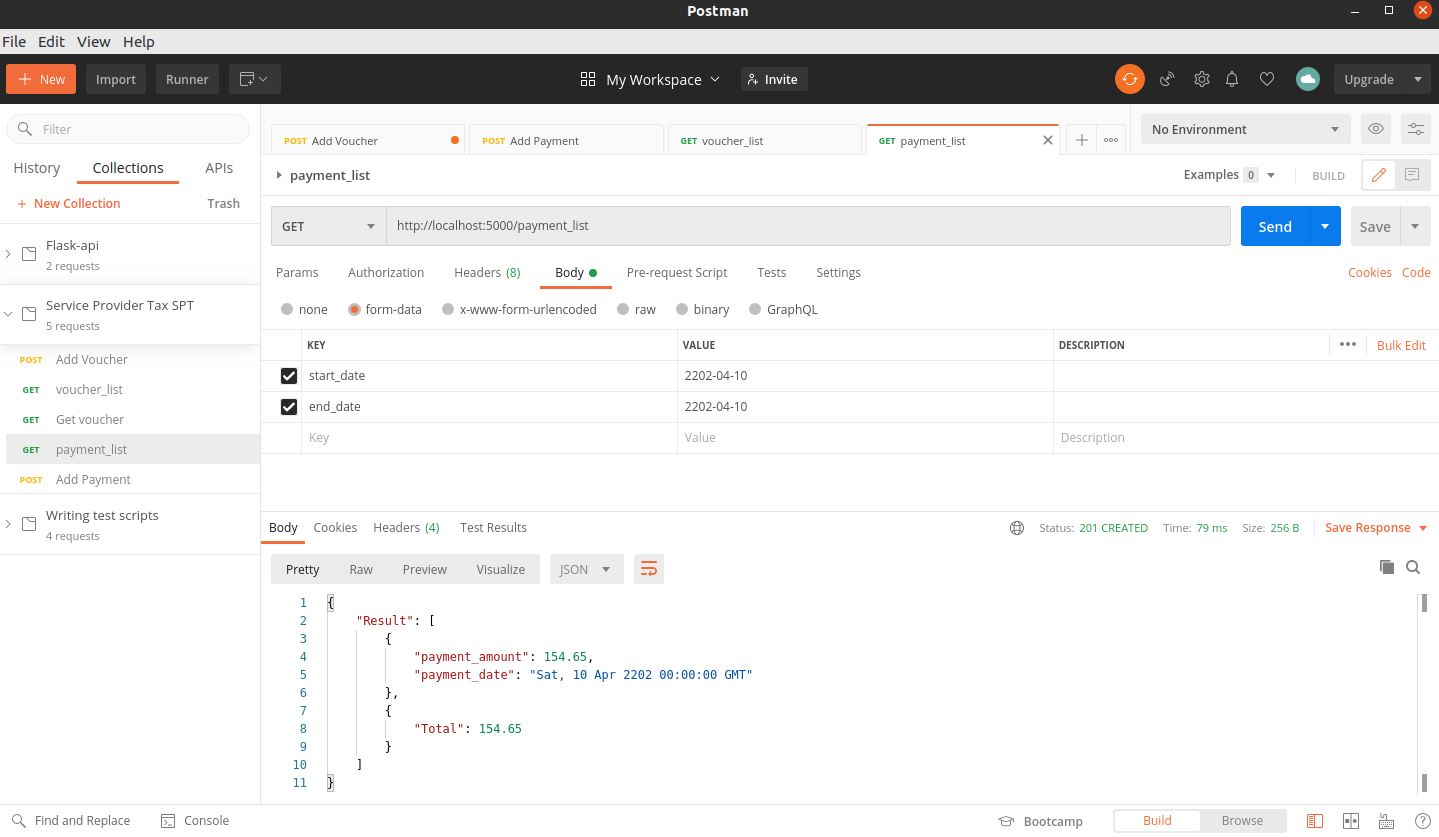The width and height of the screenshot is (1439, 837).
Task: Expand the Flask-api collection
Action: click(8, 254)
